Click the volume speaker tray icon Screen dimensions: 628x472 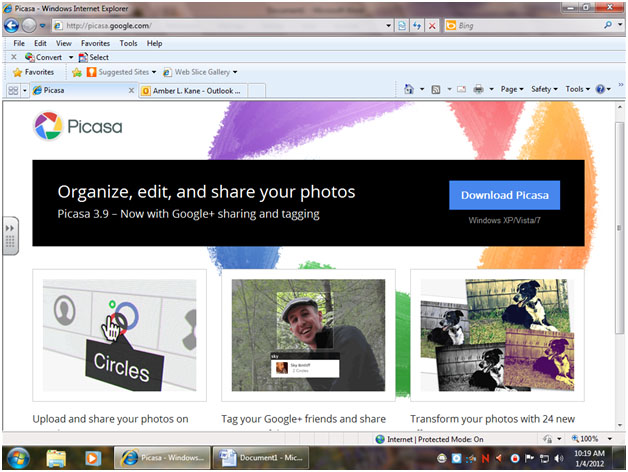(559, 458)
